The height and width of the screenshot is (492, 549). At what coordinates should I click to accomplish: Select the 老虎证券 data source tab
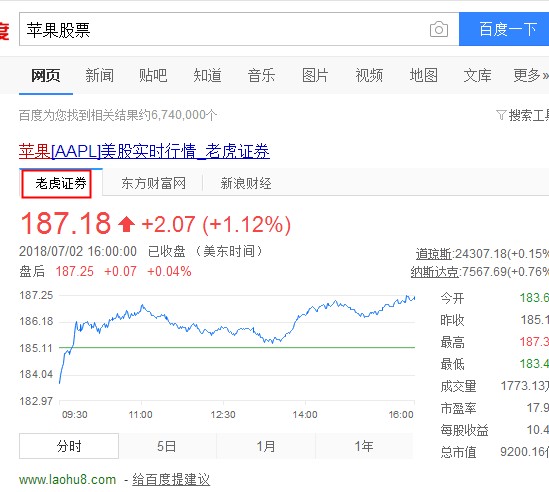61,183
